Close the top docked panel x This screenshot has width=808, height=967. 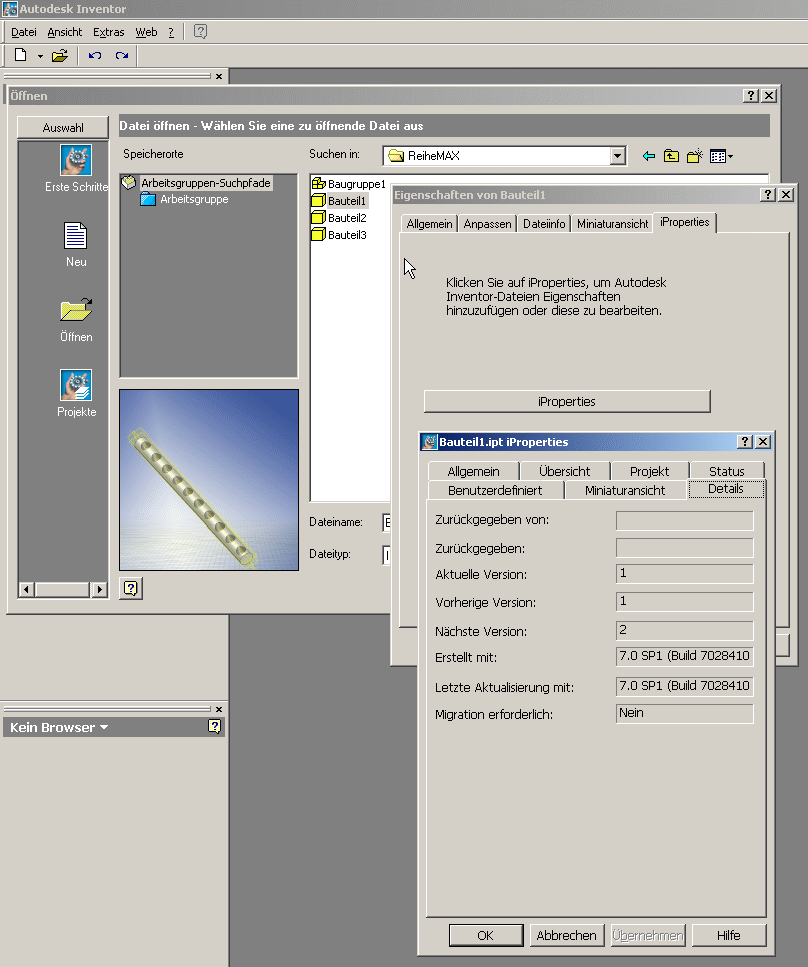point(219,76)
